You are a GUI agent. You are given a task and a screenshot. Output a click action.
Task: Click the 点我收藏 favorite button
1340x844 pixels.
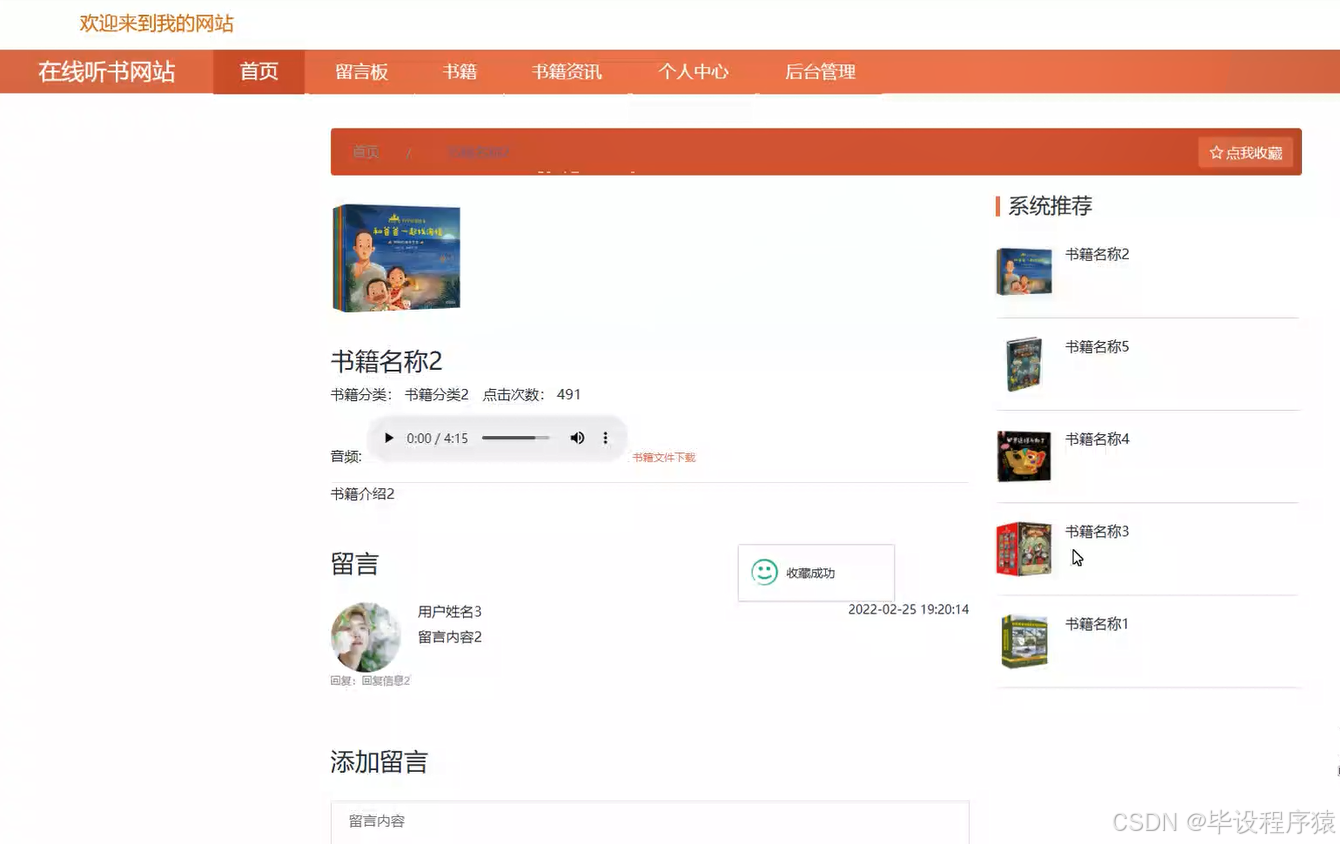tap(1246, 153)
